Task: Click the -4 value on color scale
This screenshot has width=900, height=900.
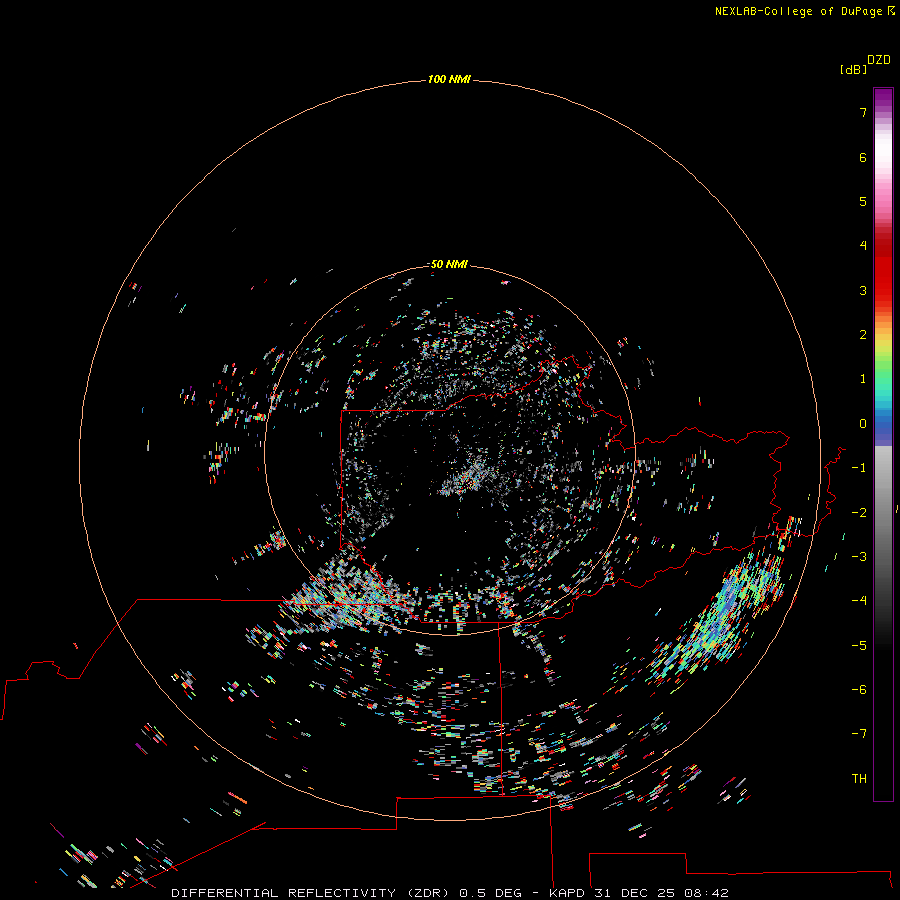Action: tap(859, 600)
